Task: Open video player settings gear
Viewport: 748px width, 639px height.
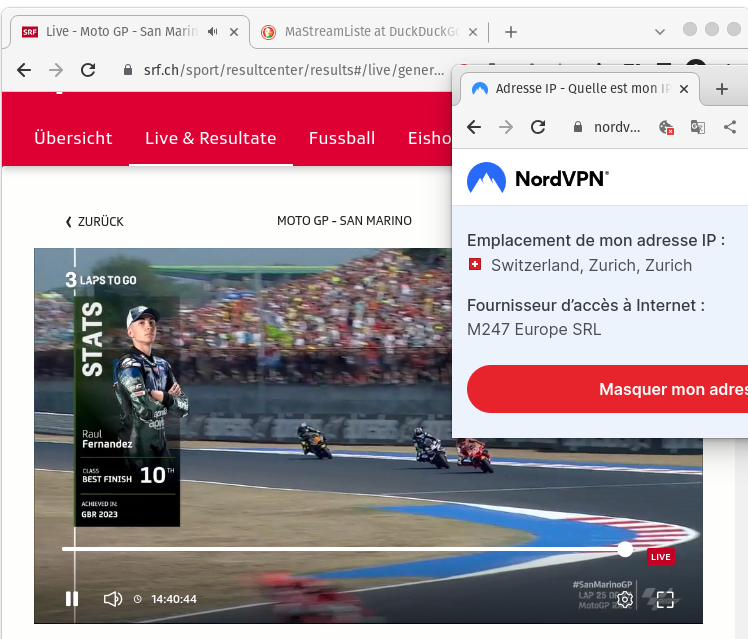Action: pos(624,599)
